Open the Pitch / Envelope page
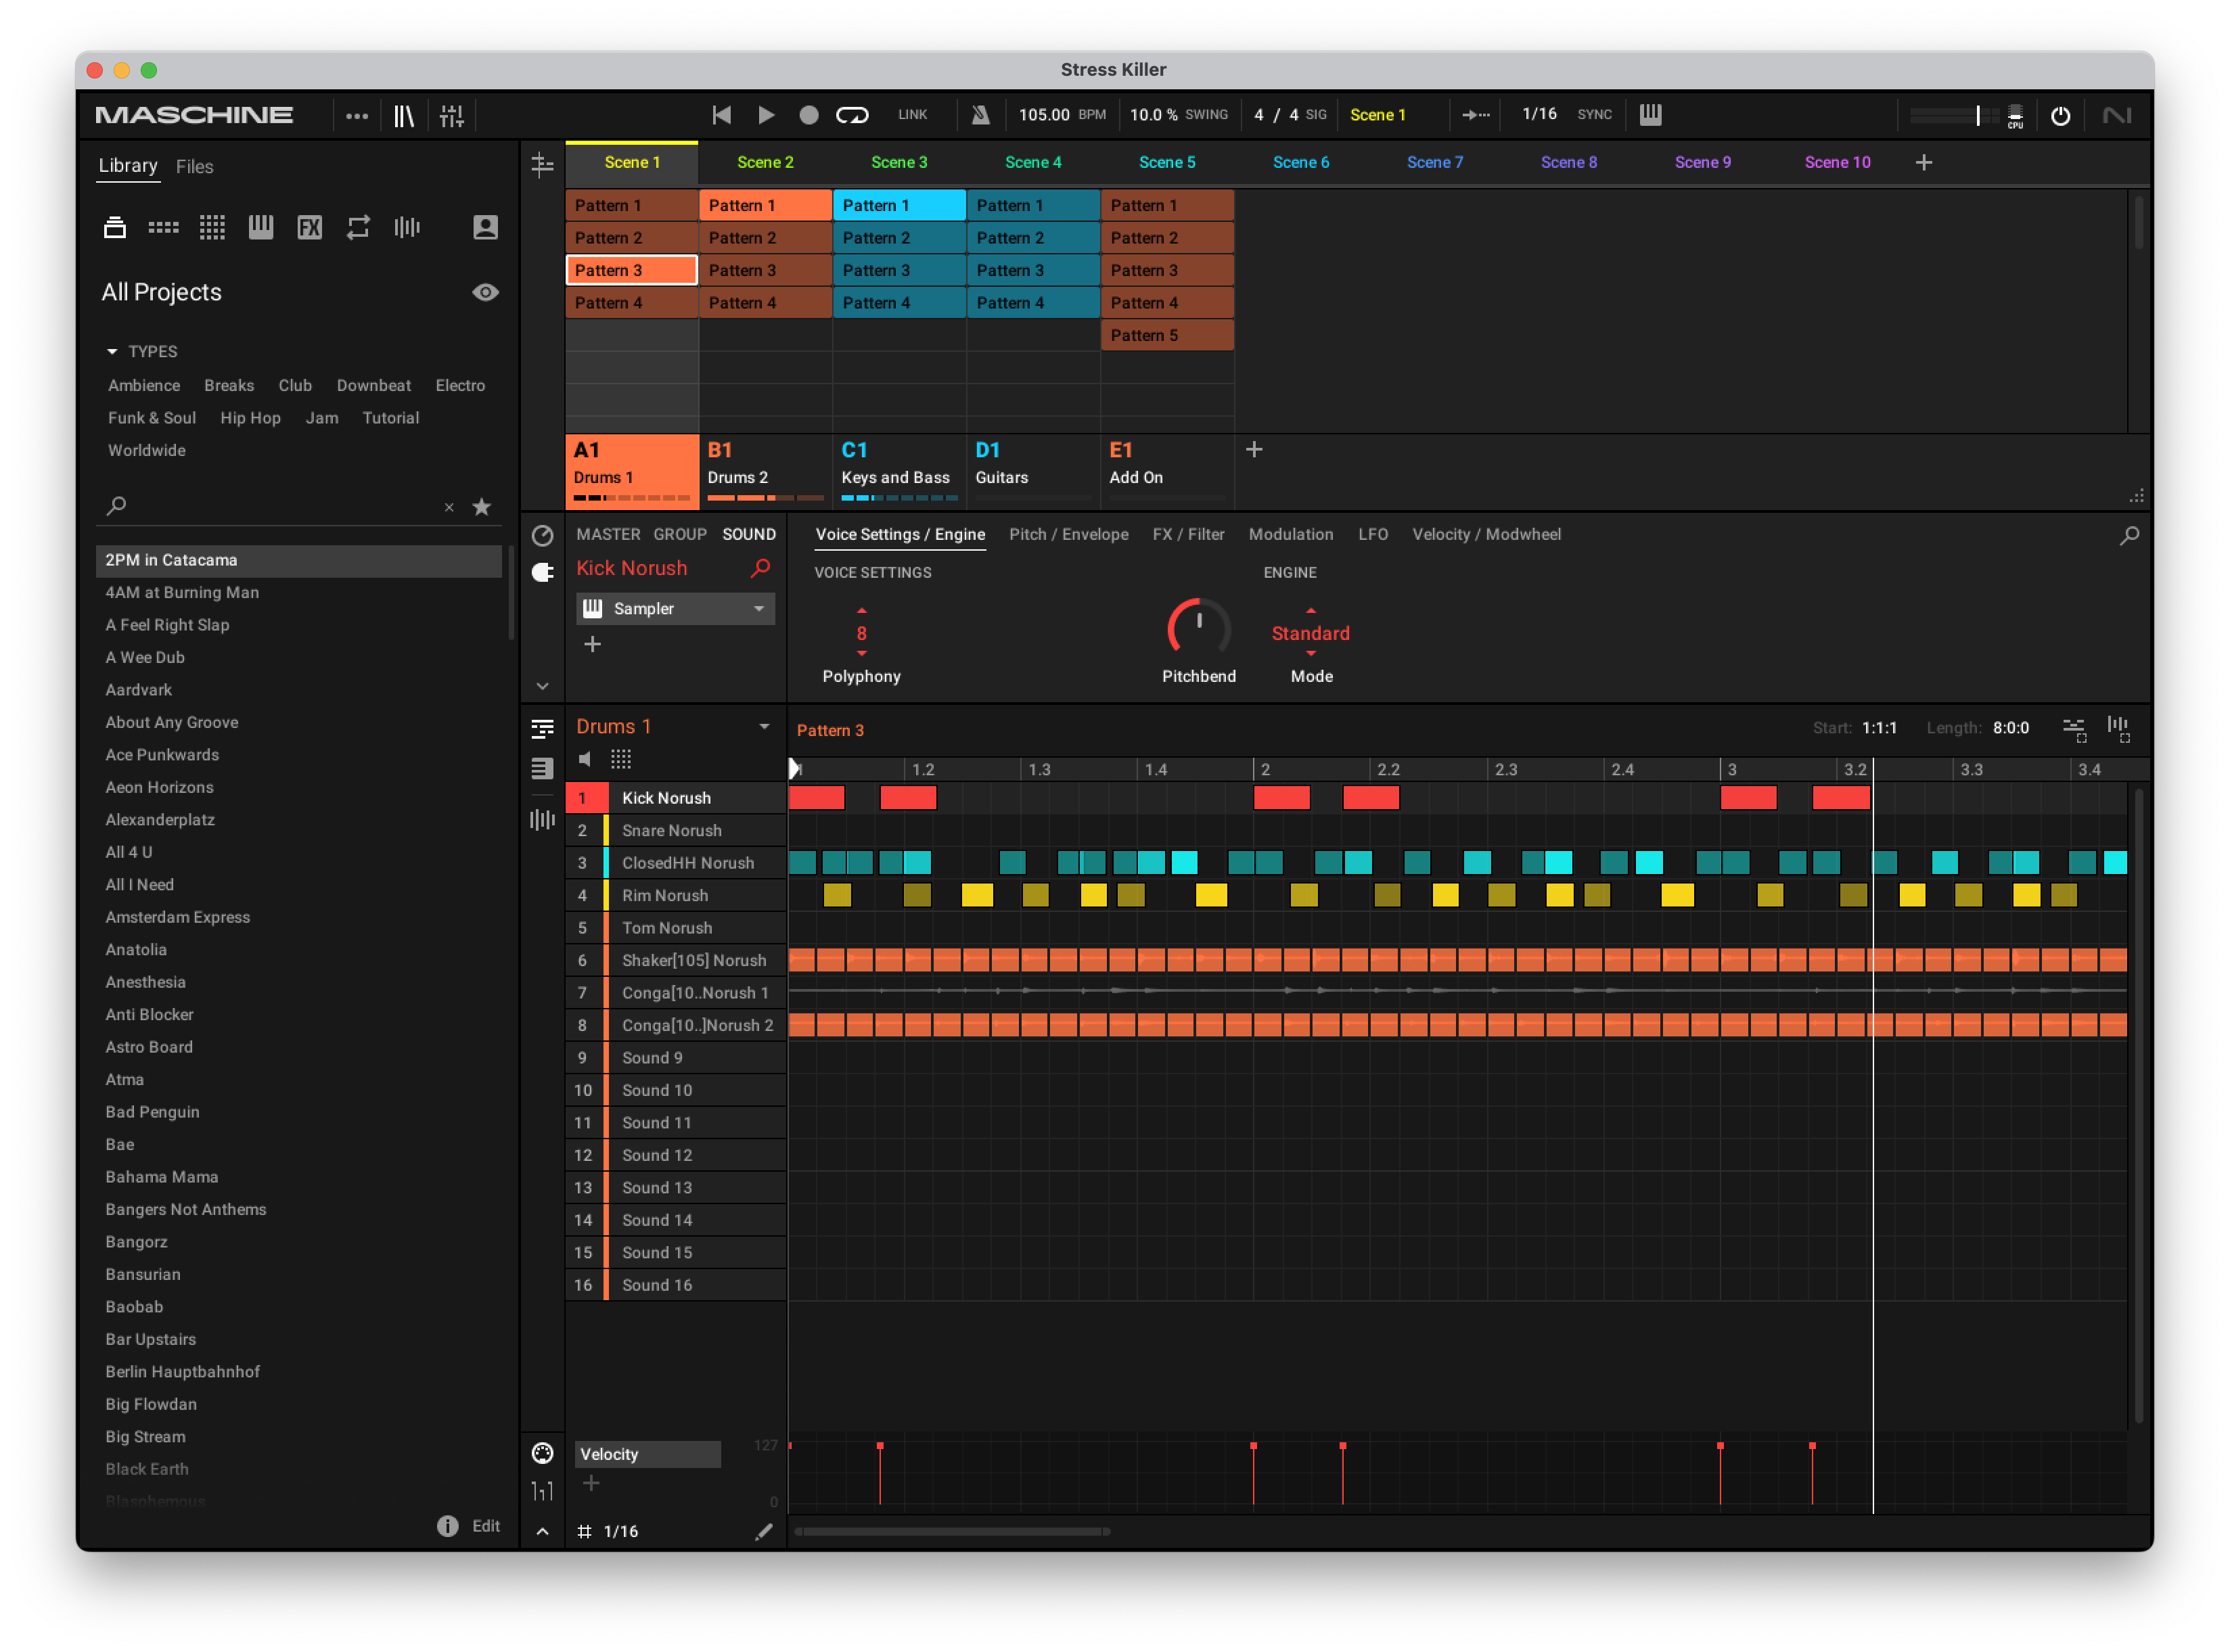This screenshot has height=1652, width=2230. click(1069, 535)
